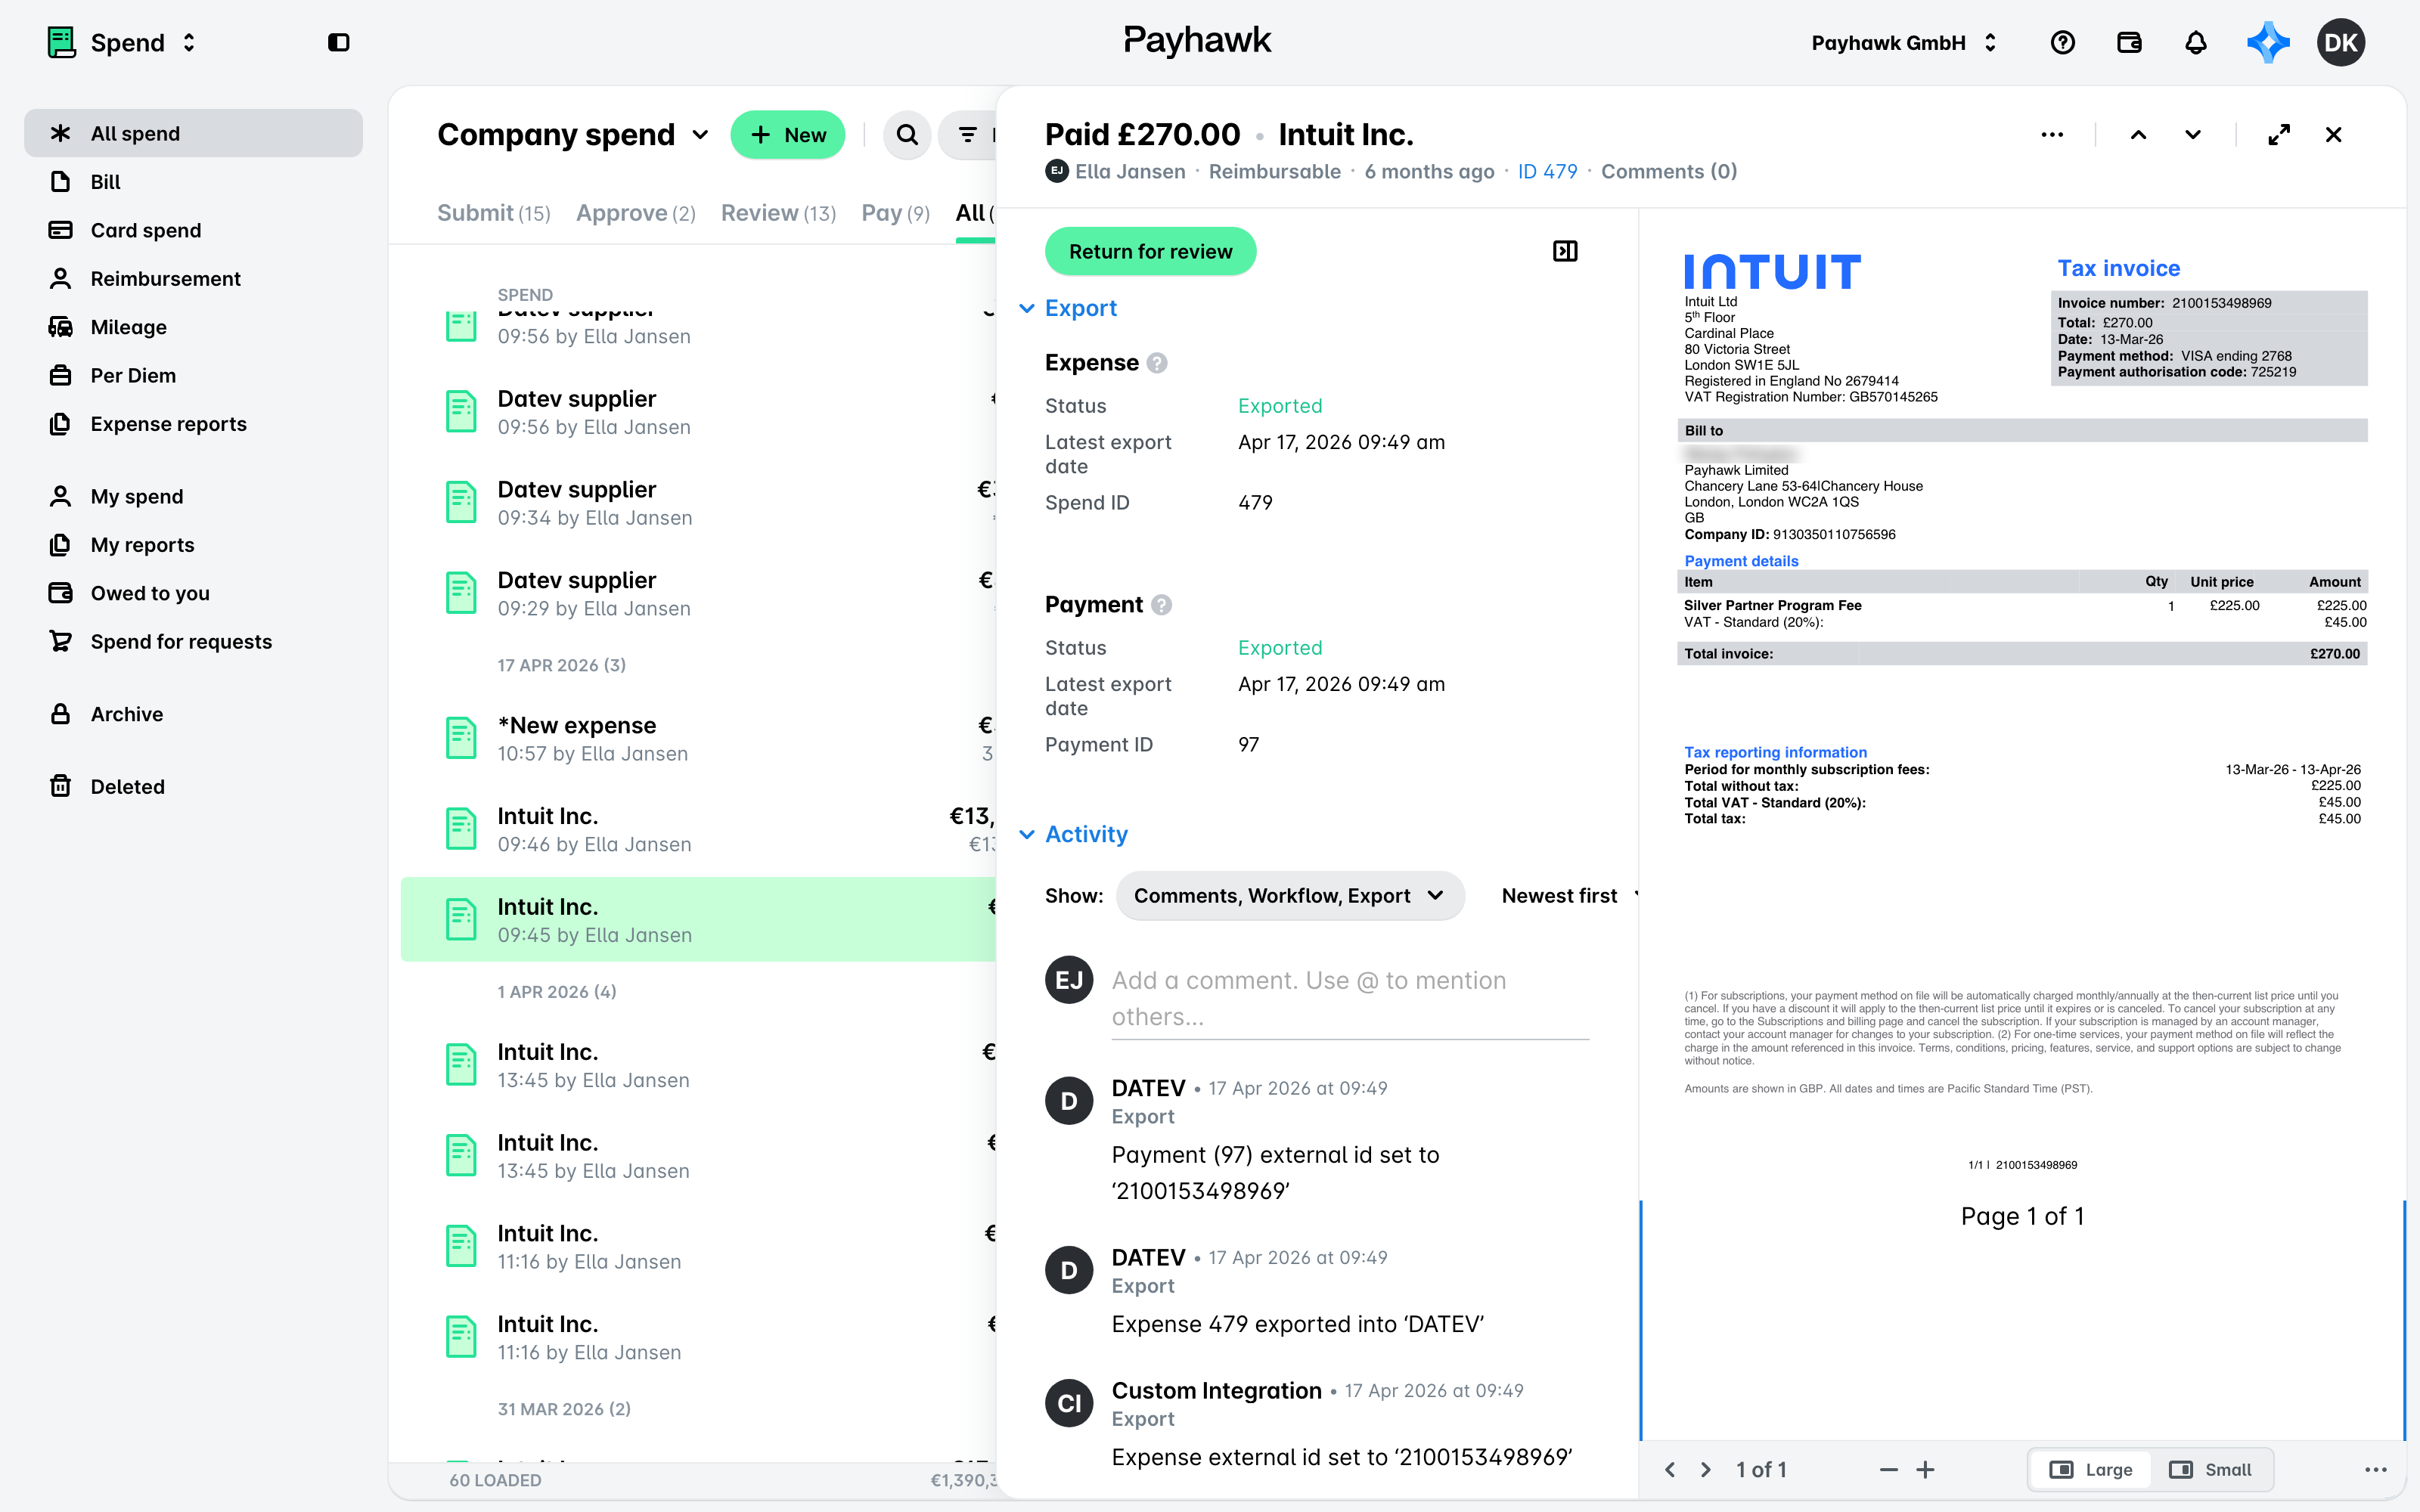Open Comments (0) link
This screenshot has width=2420, height=1512.
click(x=1669, y=171)
